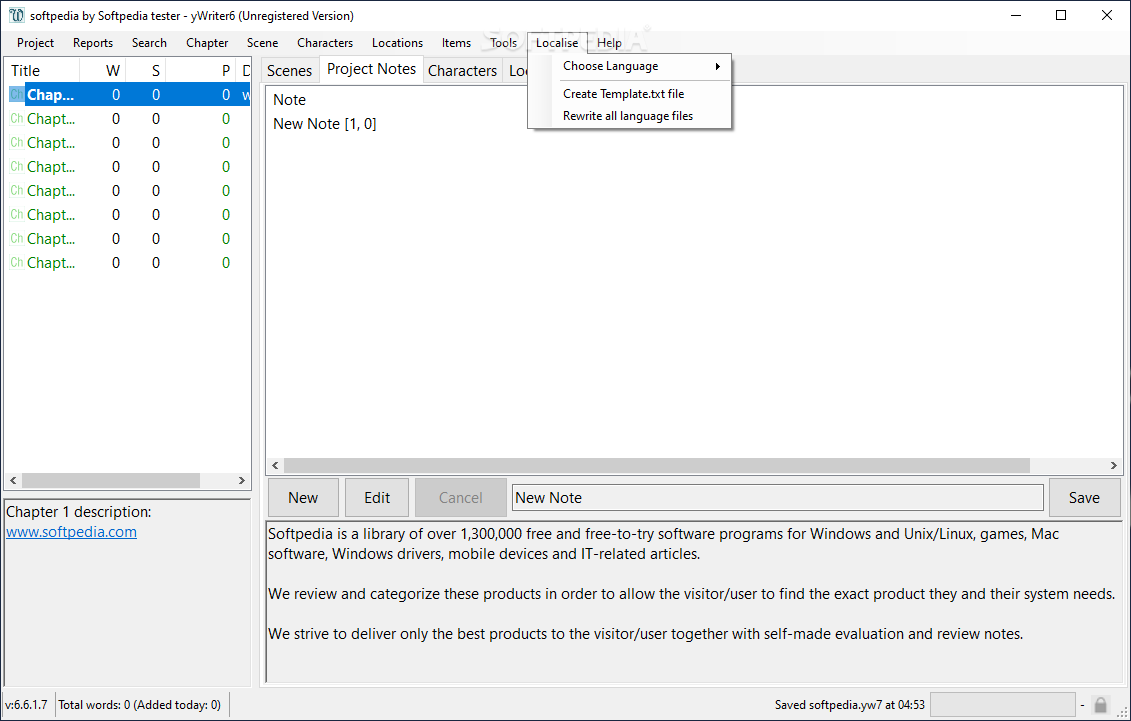Click the Cancel button

coord(460,497)
